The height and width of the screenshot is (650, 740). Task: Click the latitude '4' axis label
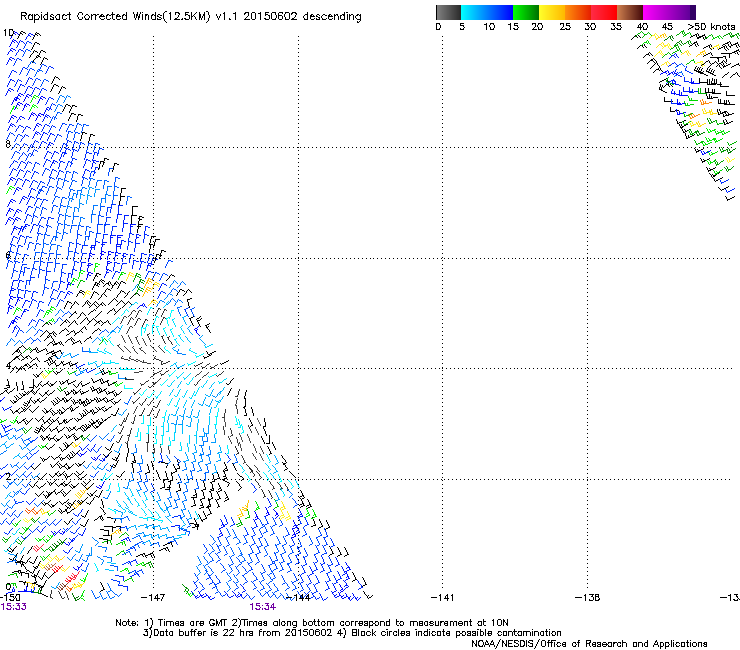click(8, 366)
